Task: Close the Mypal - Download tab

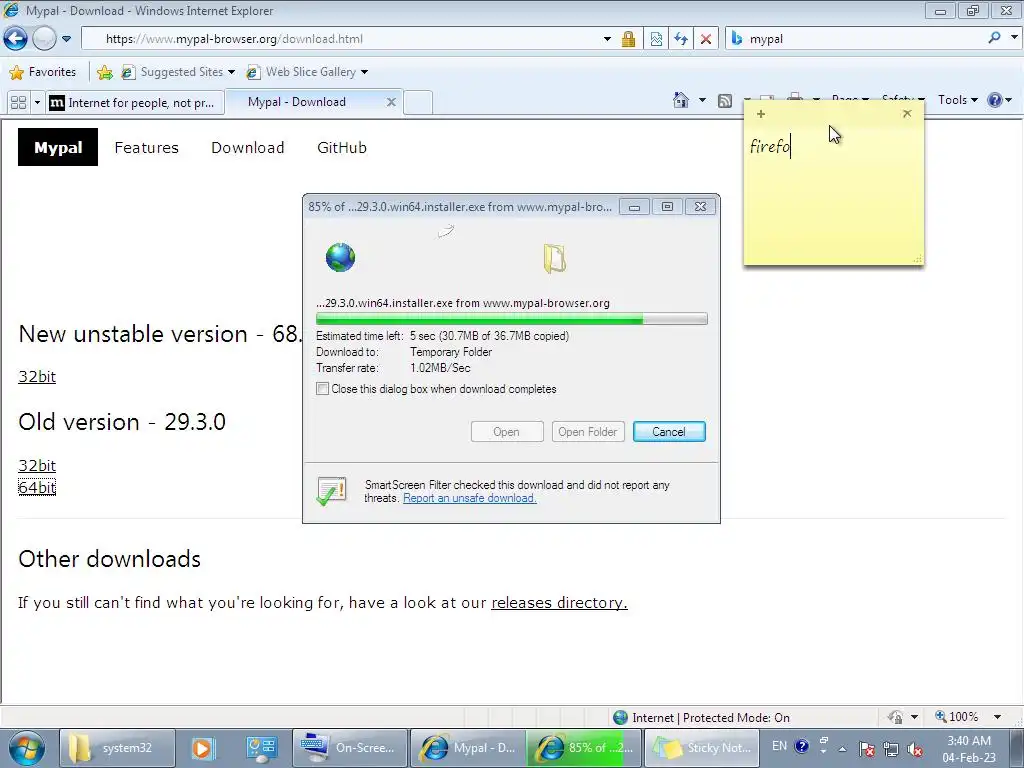Action: click(391, 102)
